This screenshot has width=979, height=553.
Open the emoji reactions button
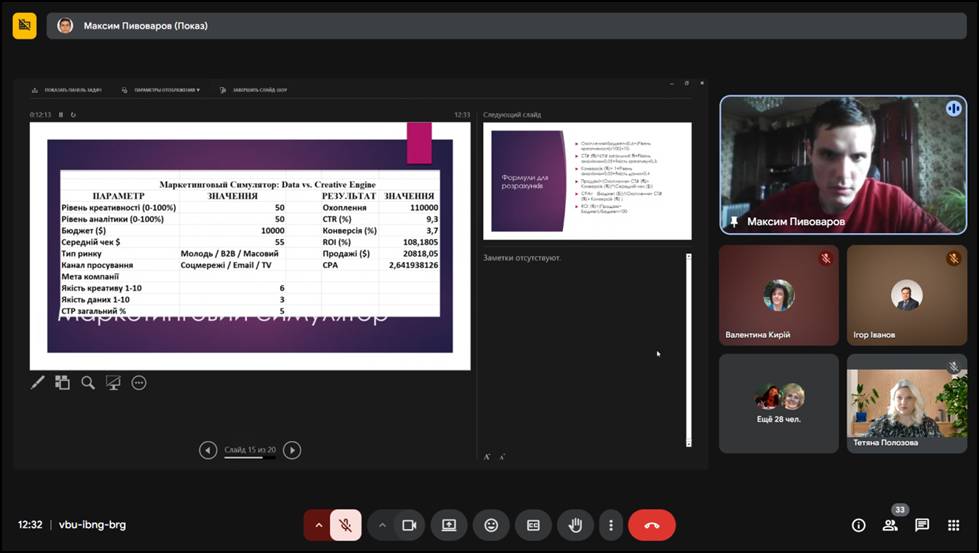[x=491, y=525]
